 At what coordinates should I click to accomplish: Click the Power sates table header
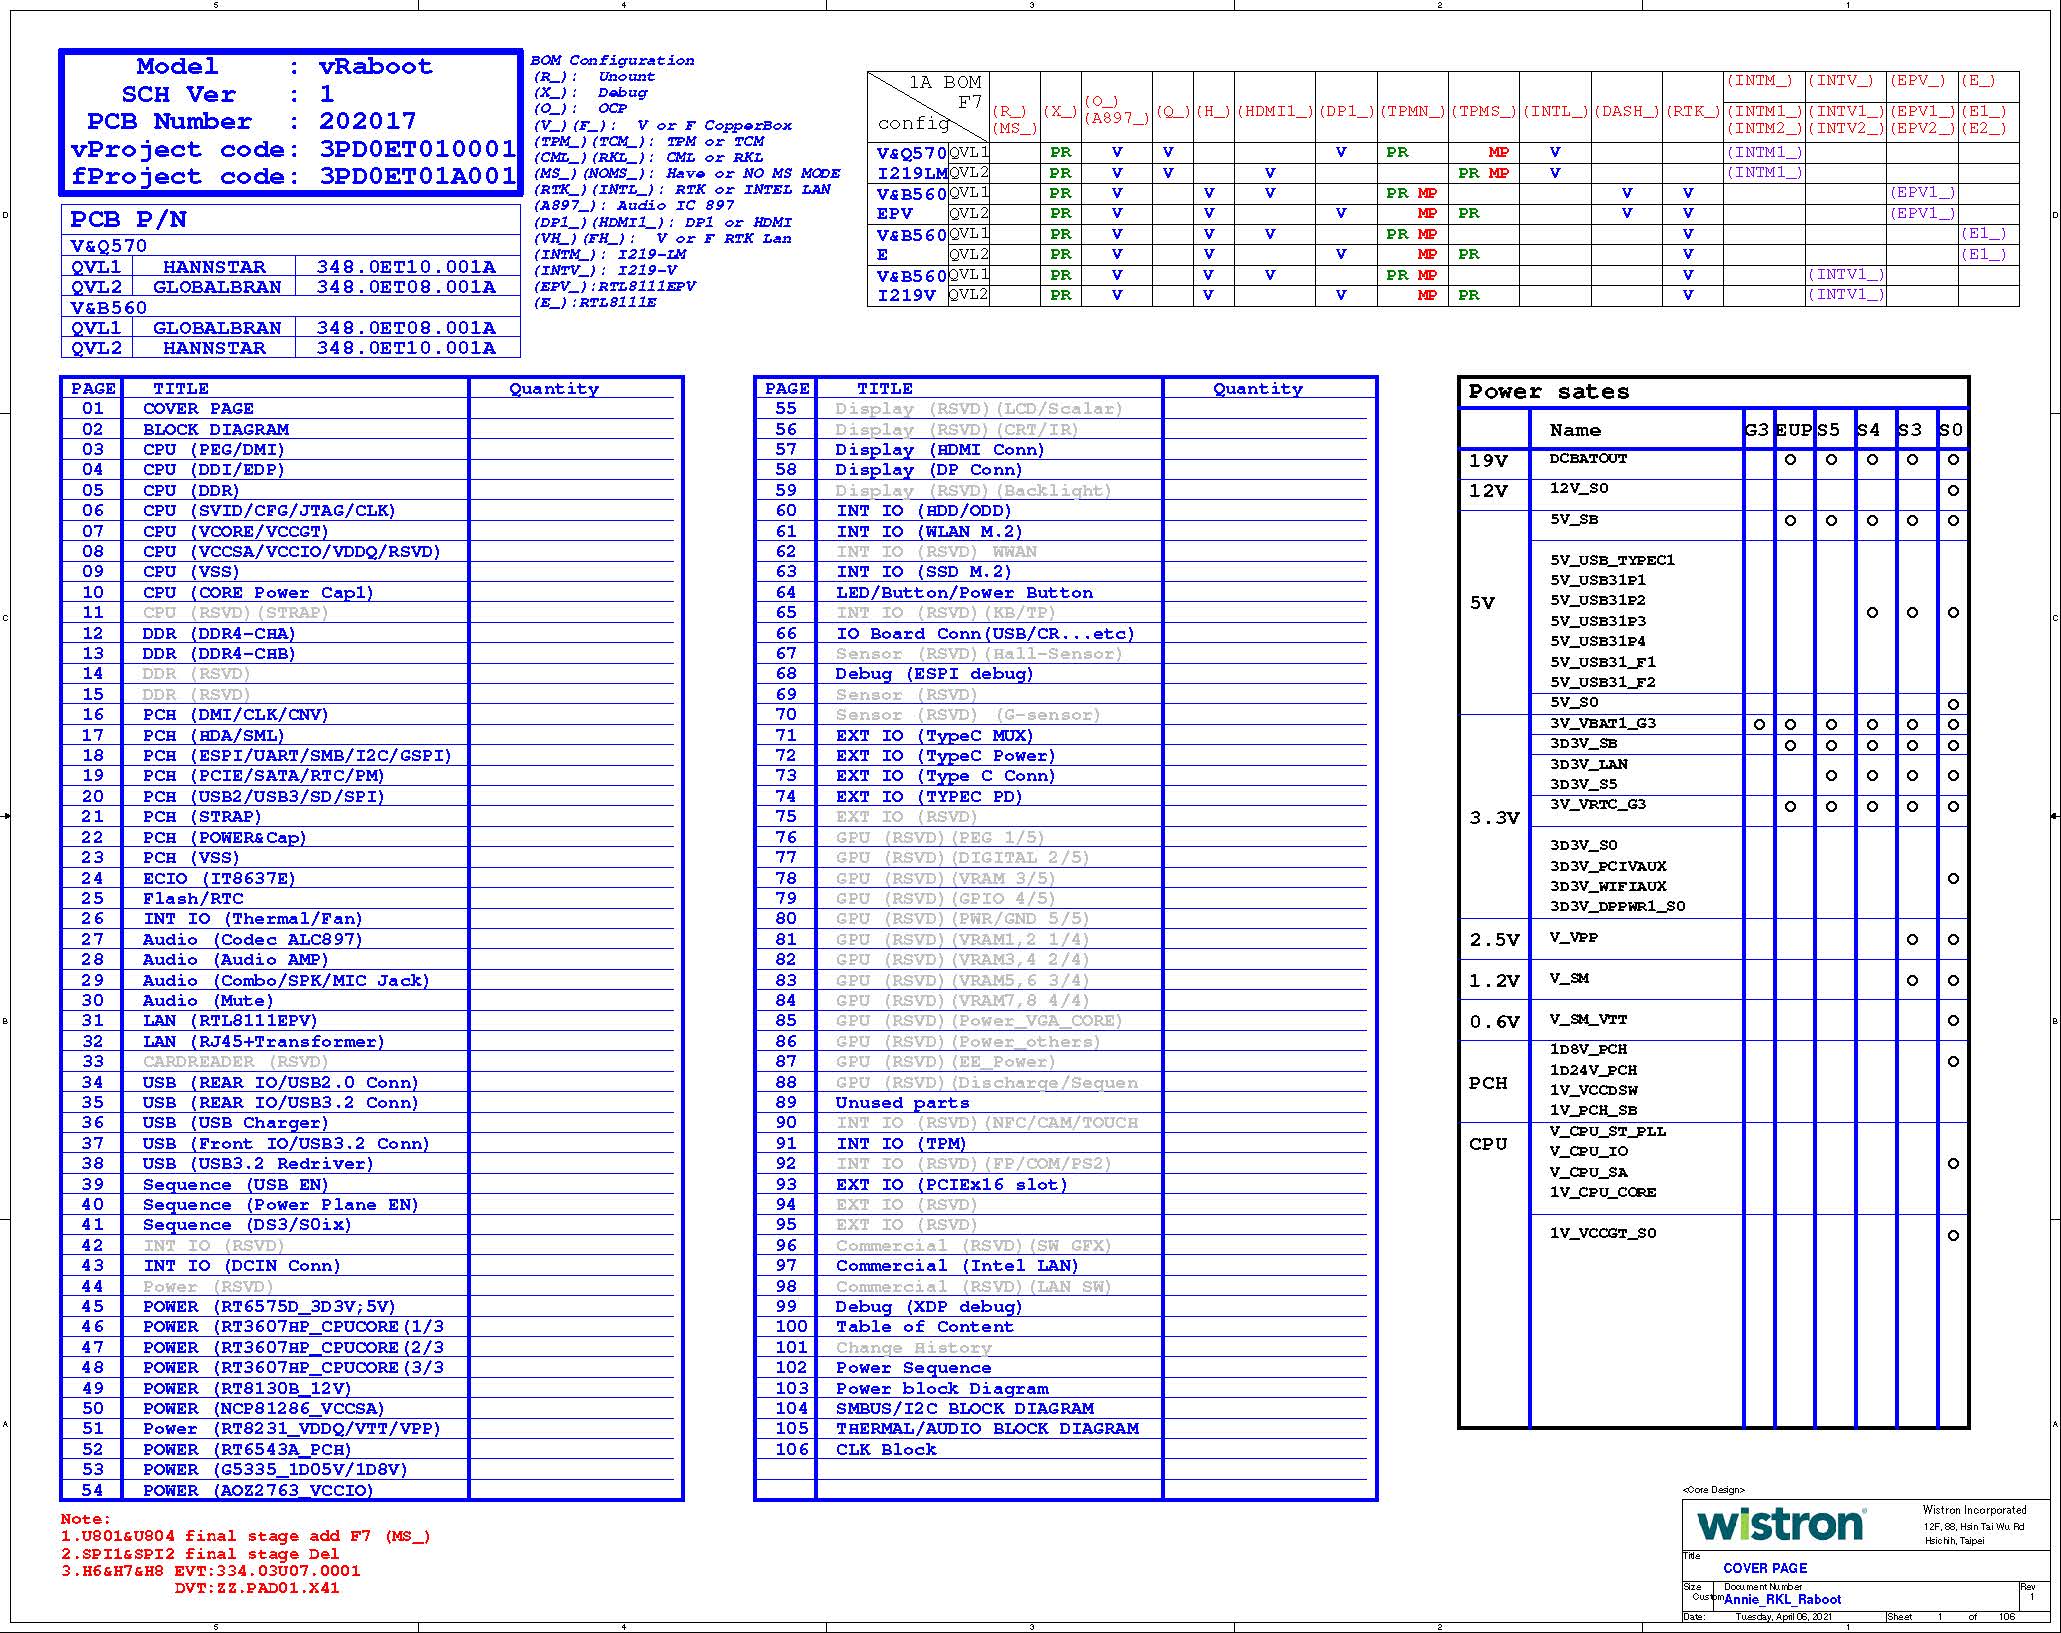click(x=1548, y=392)
